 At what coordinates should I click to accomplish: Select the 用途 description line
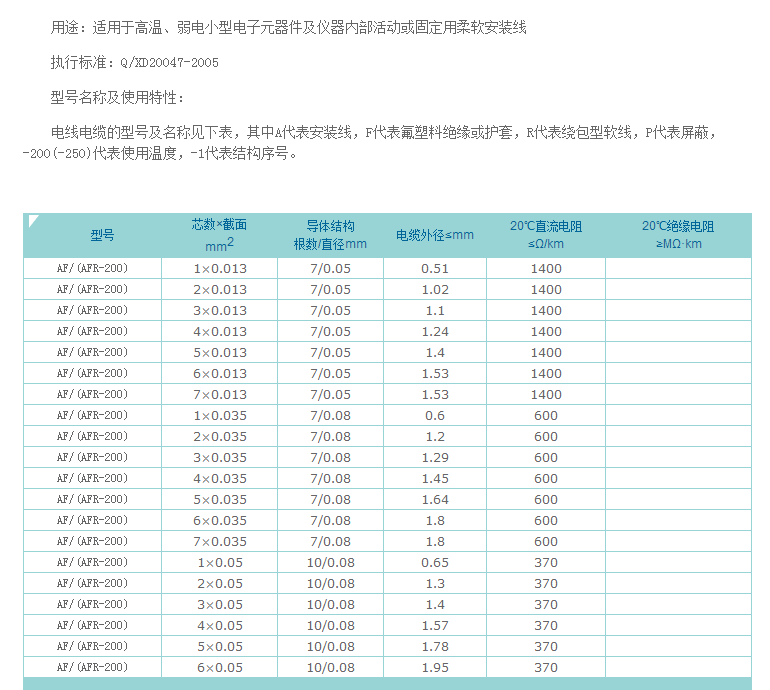288,28
